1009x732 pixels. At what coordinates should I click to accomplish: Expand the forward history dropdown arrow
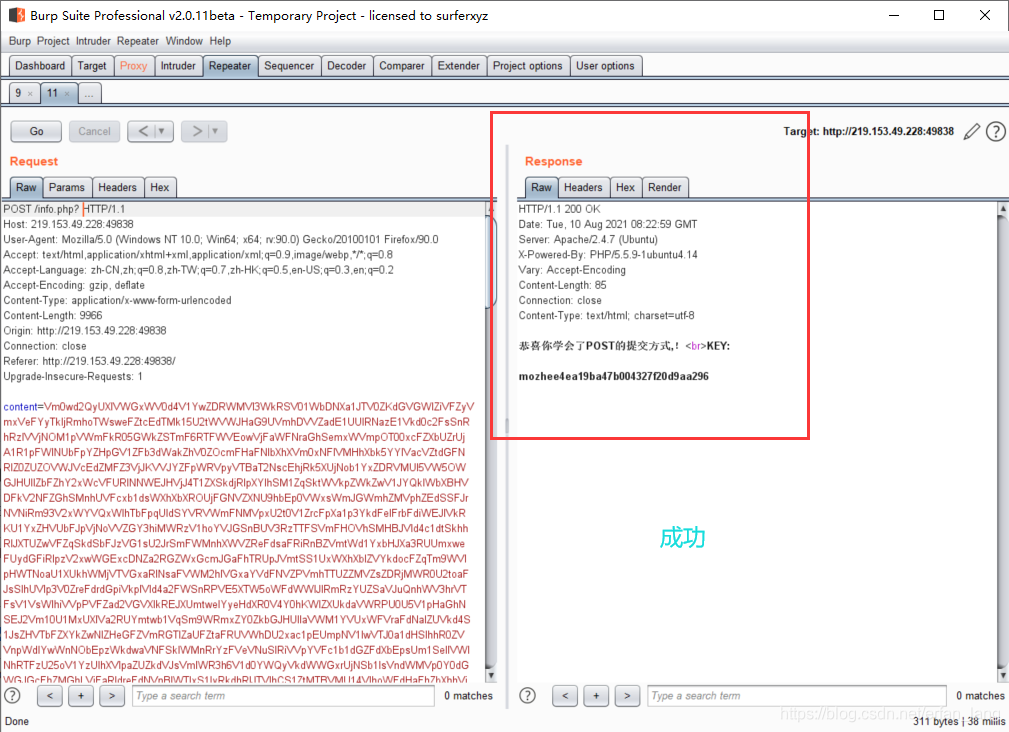point(216,131)
